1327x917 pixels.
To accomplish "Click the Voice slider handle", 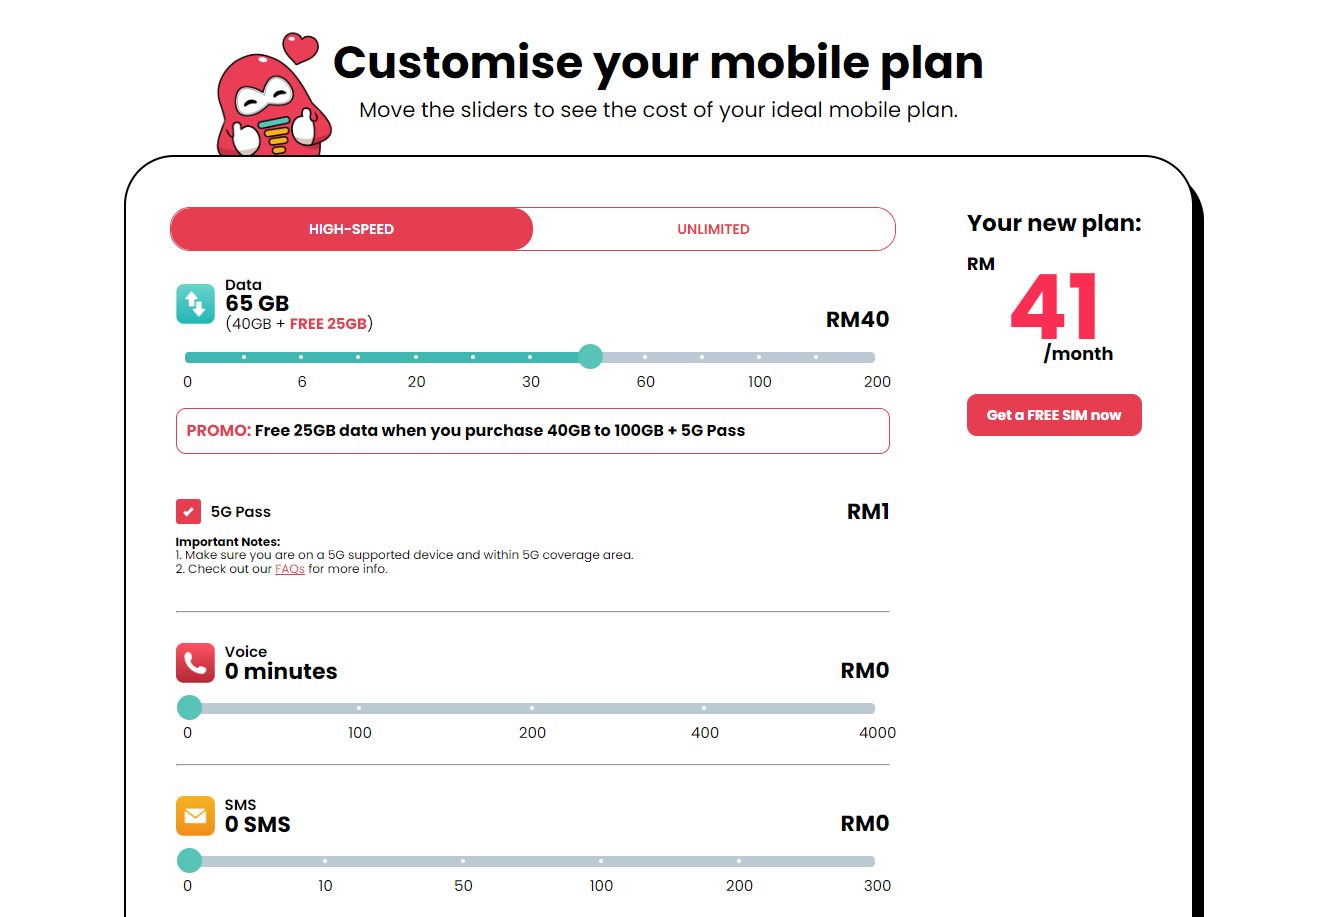I will pos(189,708).
